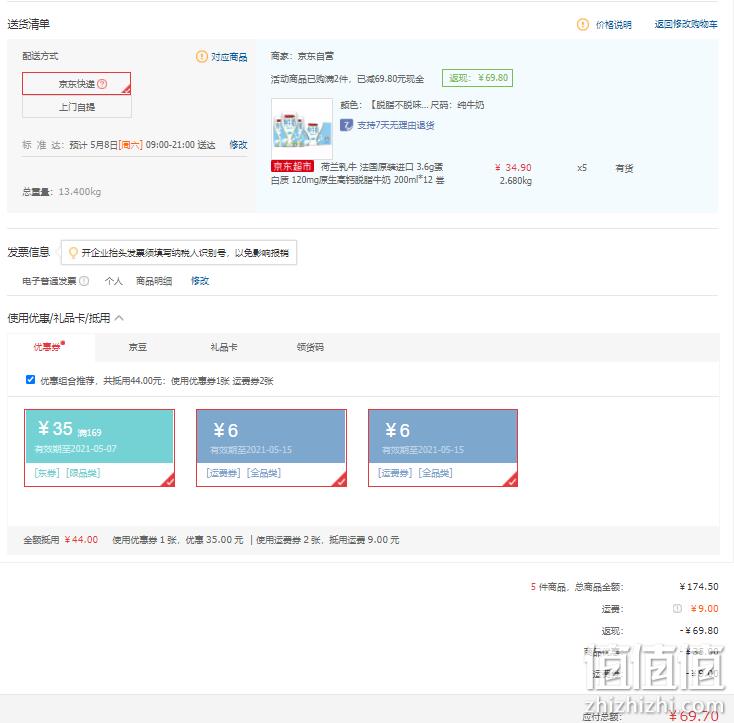Click 修改 next to delivery time
Screen dimensions: 734x723
[x=238, y=145]
